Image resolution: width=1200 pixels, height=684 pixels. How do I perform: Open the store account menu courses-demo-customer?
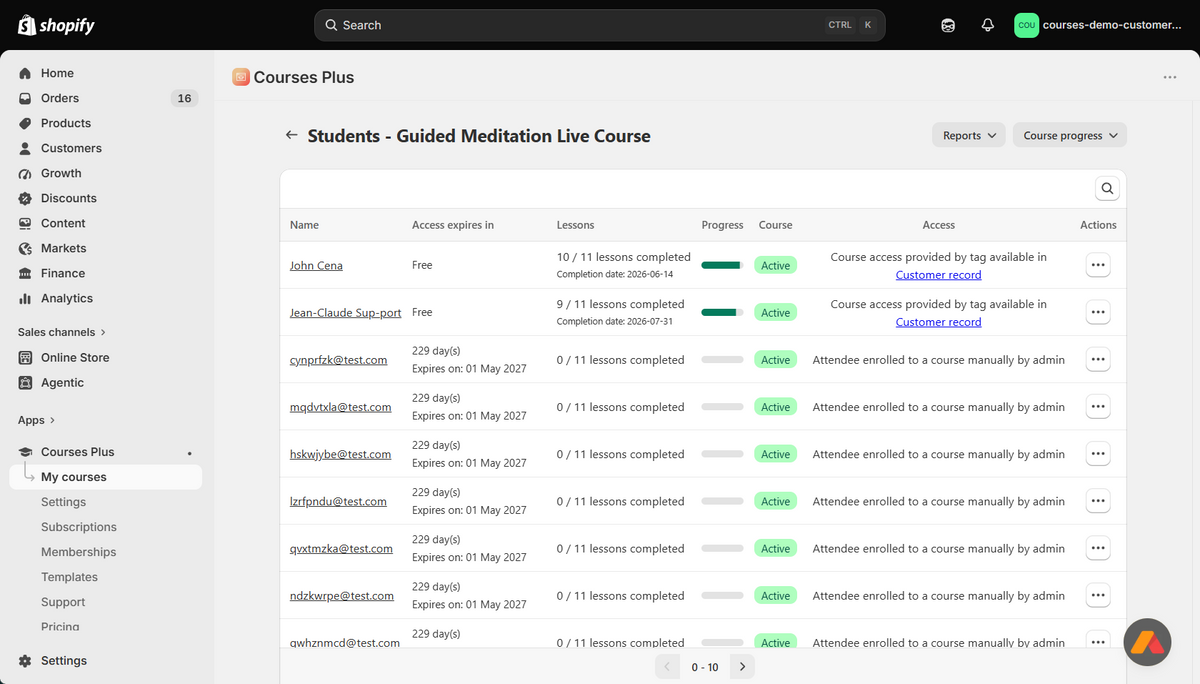click(x=1099, y=25)
